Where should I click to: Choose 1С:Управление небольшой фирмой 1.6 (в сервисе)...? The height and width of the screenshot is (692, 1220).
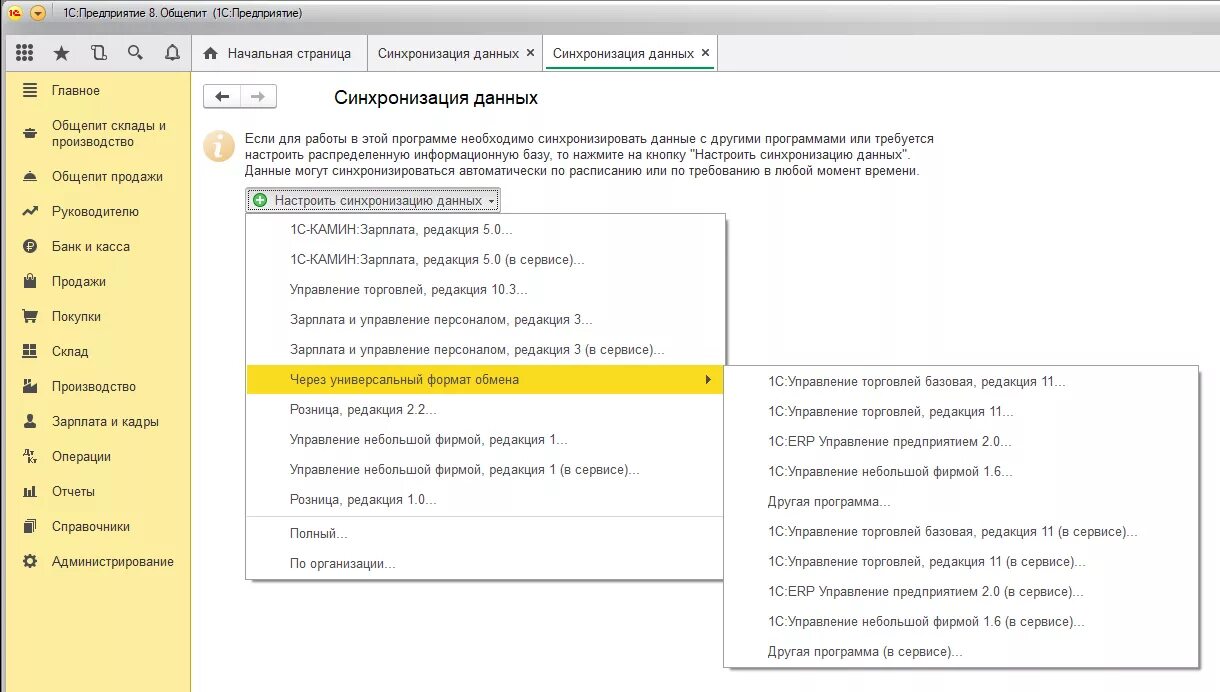960,621
